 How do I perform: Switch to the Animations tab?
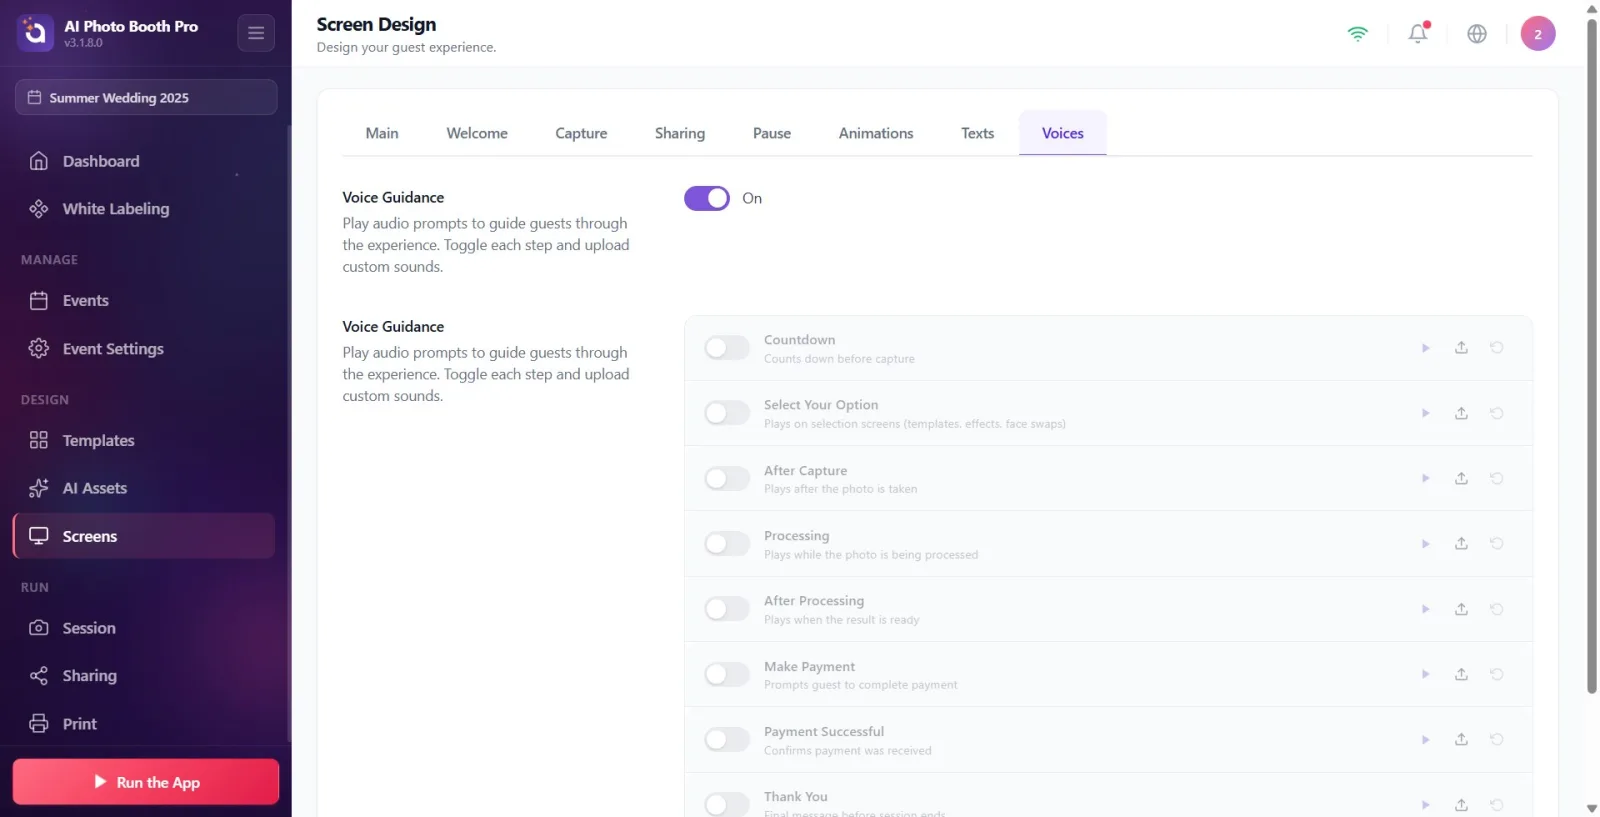point(876,133)
